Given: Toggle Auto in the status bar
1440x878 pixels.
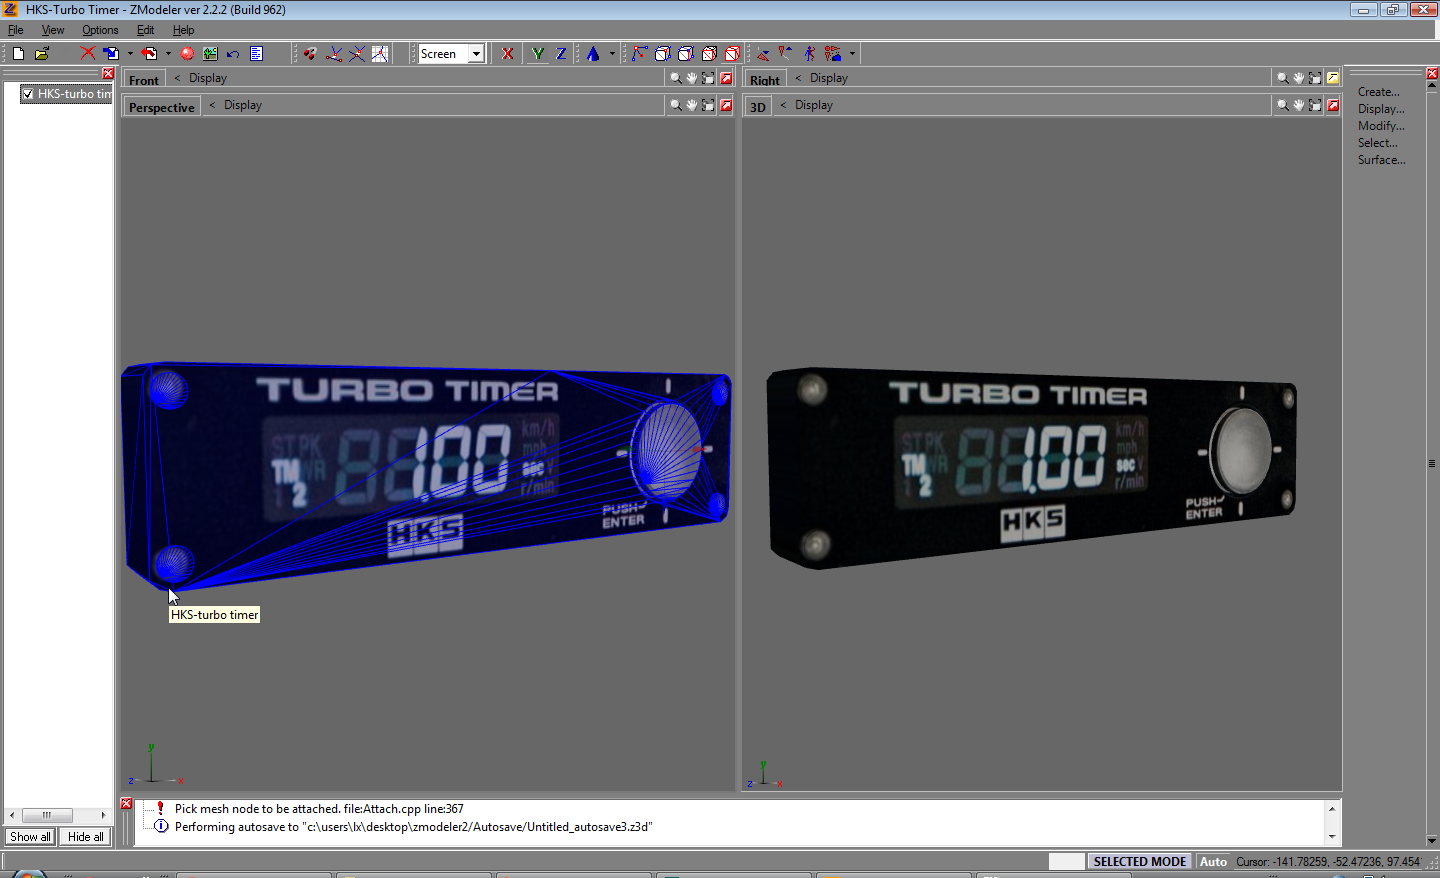Looking at the screenshot, I should pyautogui.click(x=1213, y=862).
